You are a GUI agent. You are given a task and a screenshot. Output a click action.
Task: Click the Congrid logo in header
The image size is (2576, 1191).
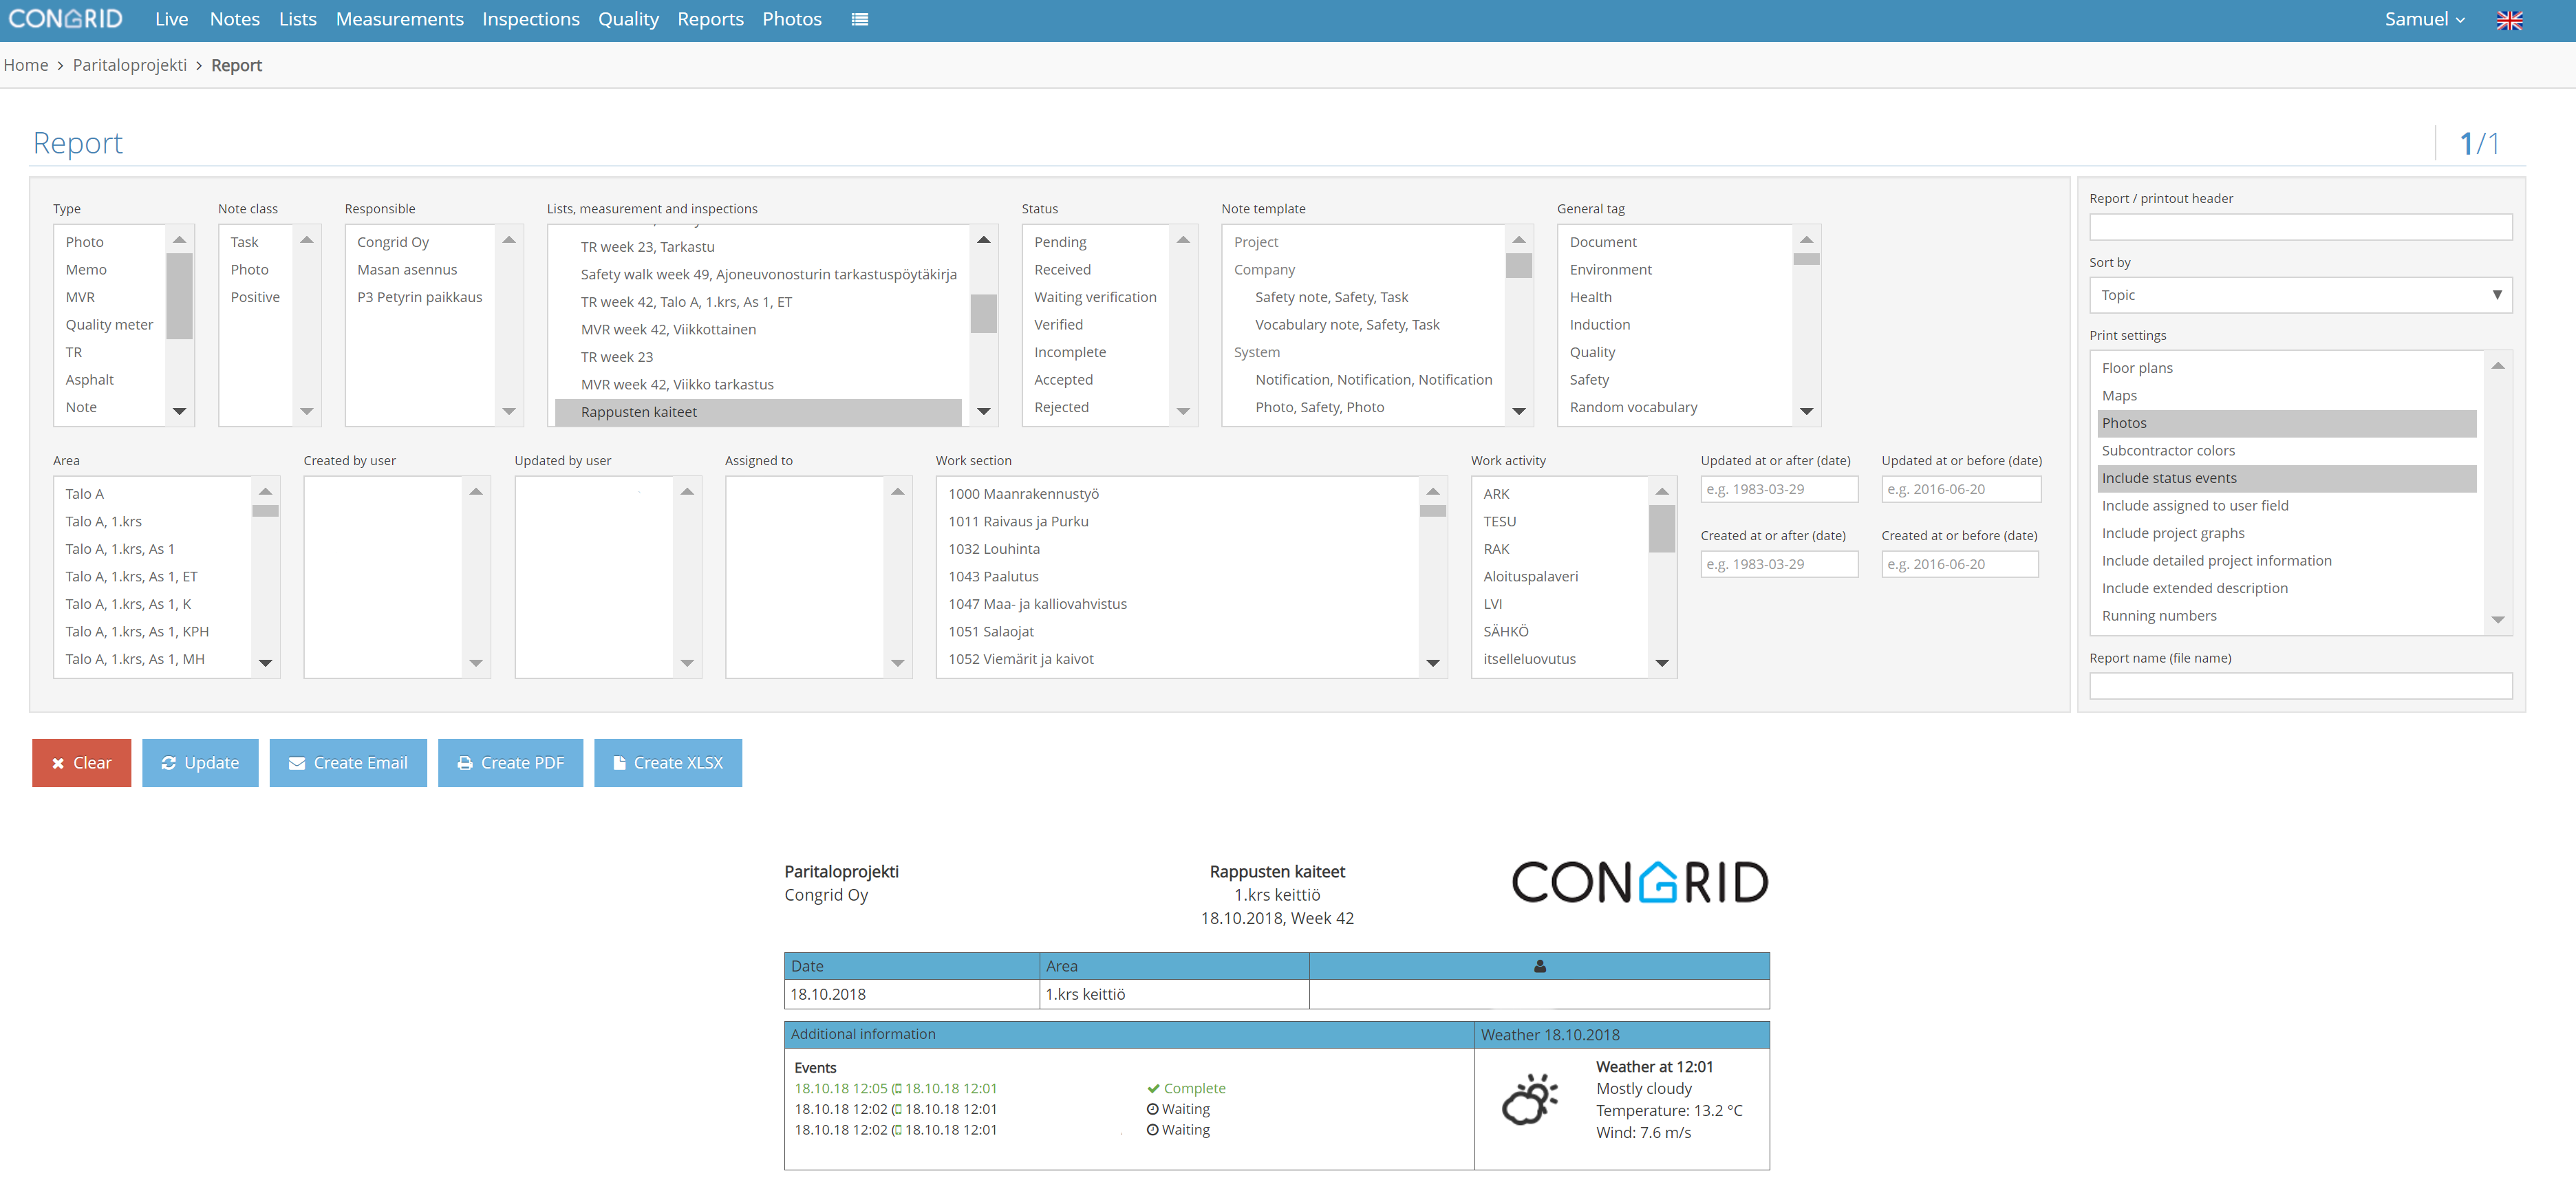(x=66, y=19)
